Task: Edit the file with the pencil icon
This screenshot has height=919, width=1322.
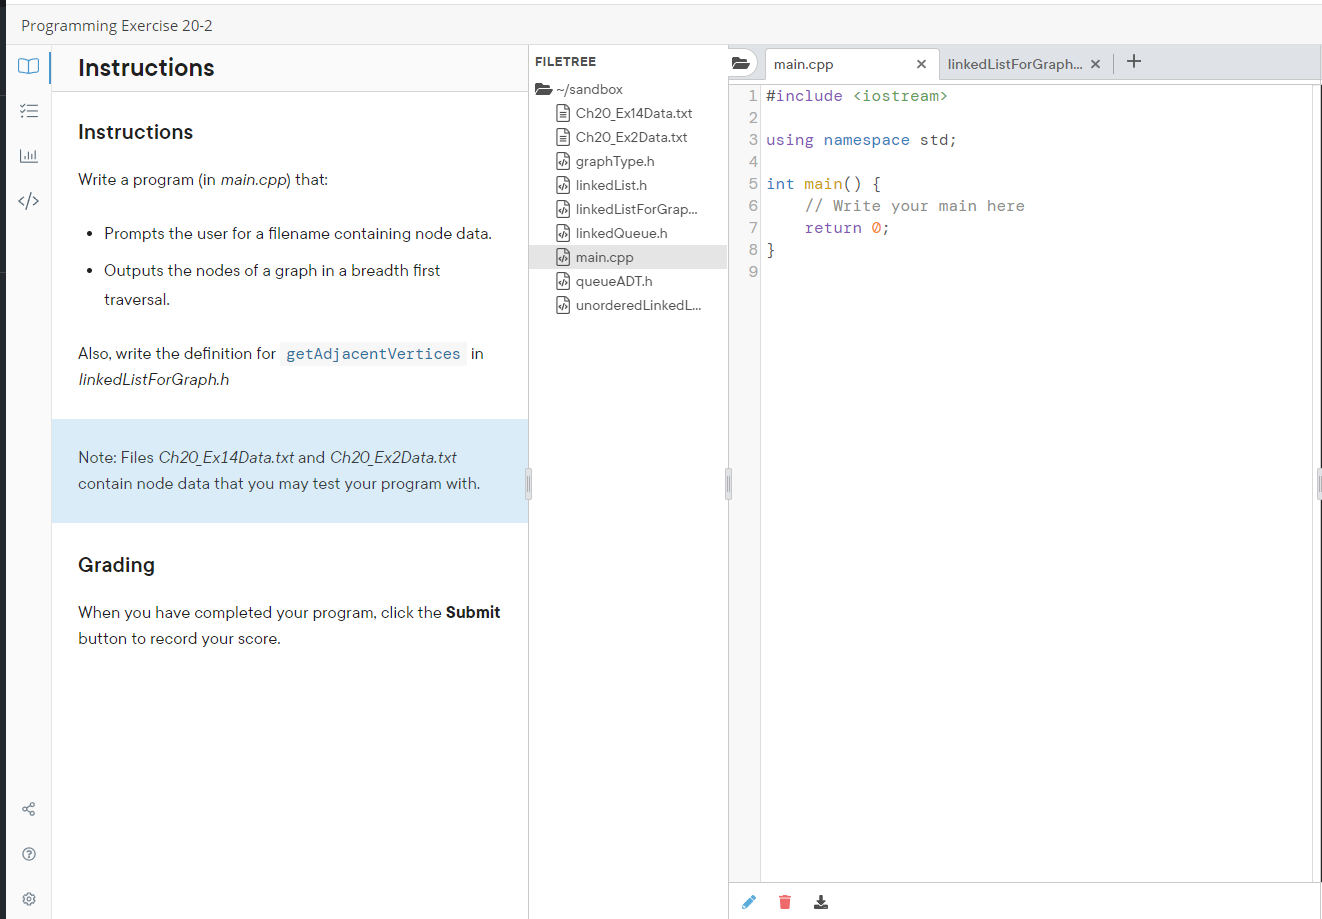Action: coord(749,901)
